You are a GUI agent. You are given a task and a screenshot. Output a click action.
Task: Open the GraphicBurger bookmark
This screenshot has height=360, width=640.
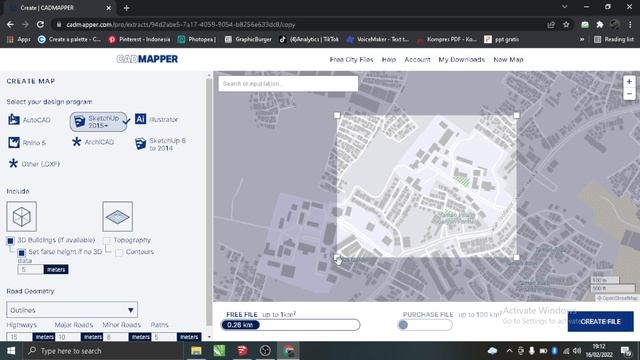(x=248, y=39)
